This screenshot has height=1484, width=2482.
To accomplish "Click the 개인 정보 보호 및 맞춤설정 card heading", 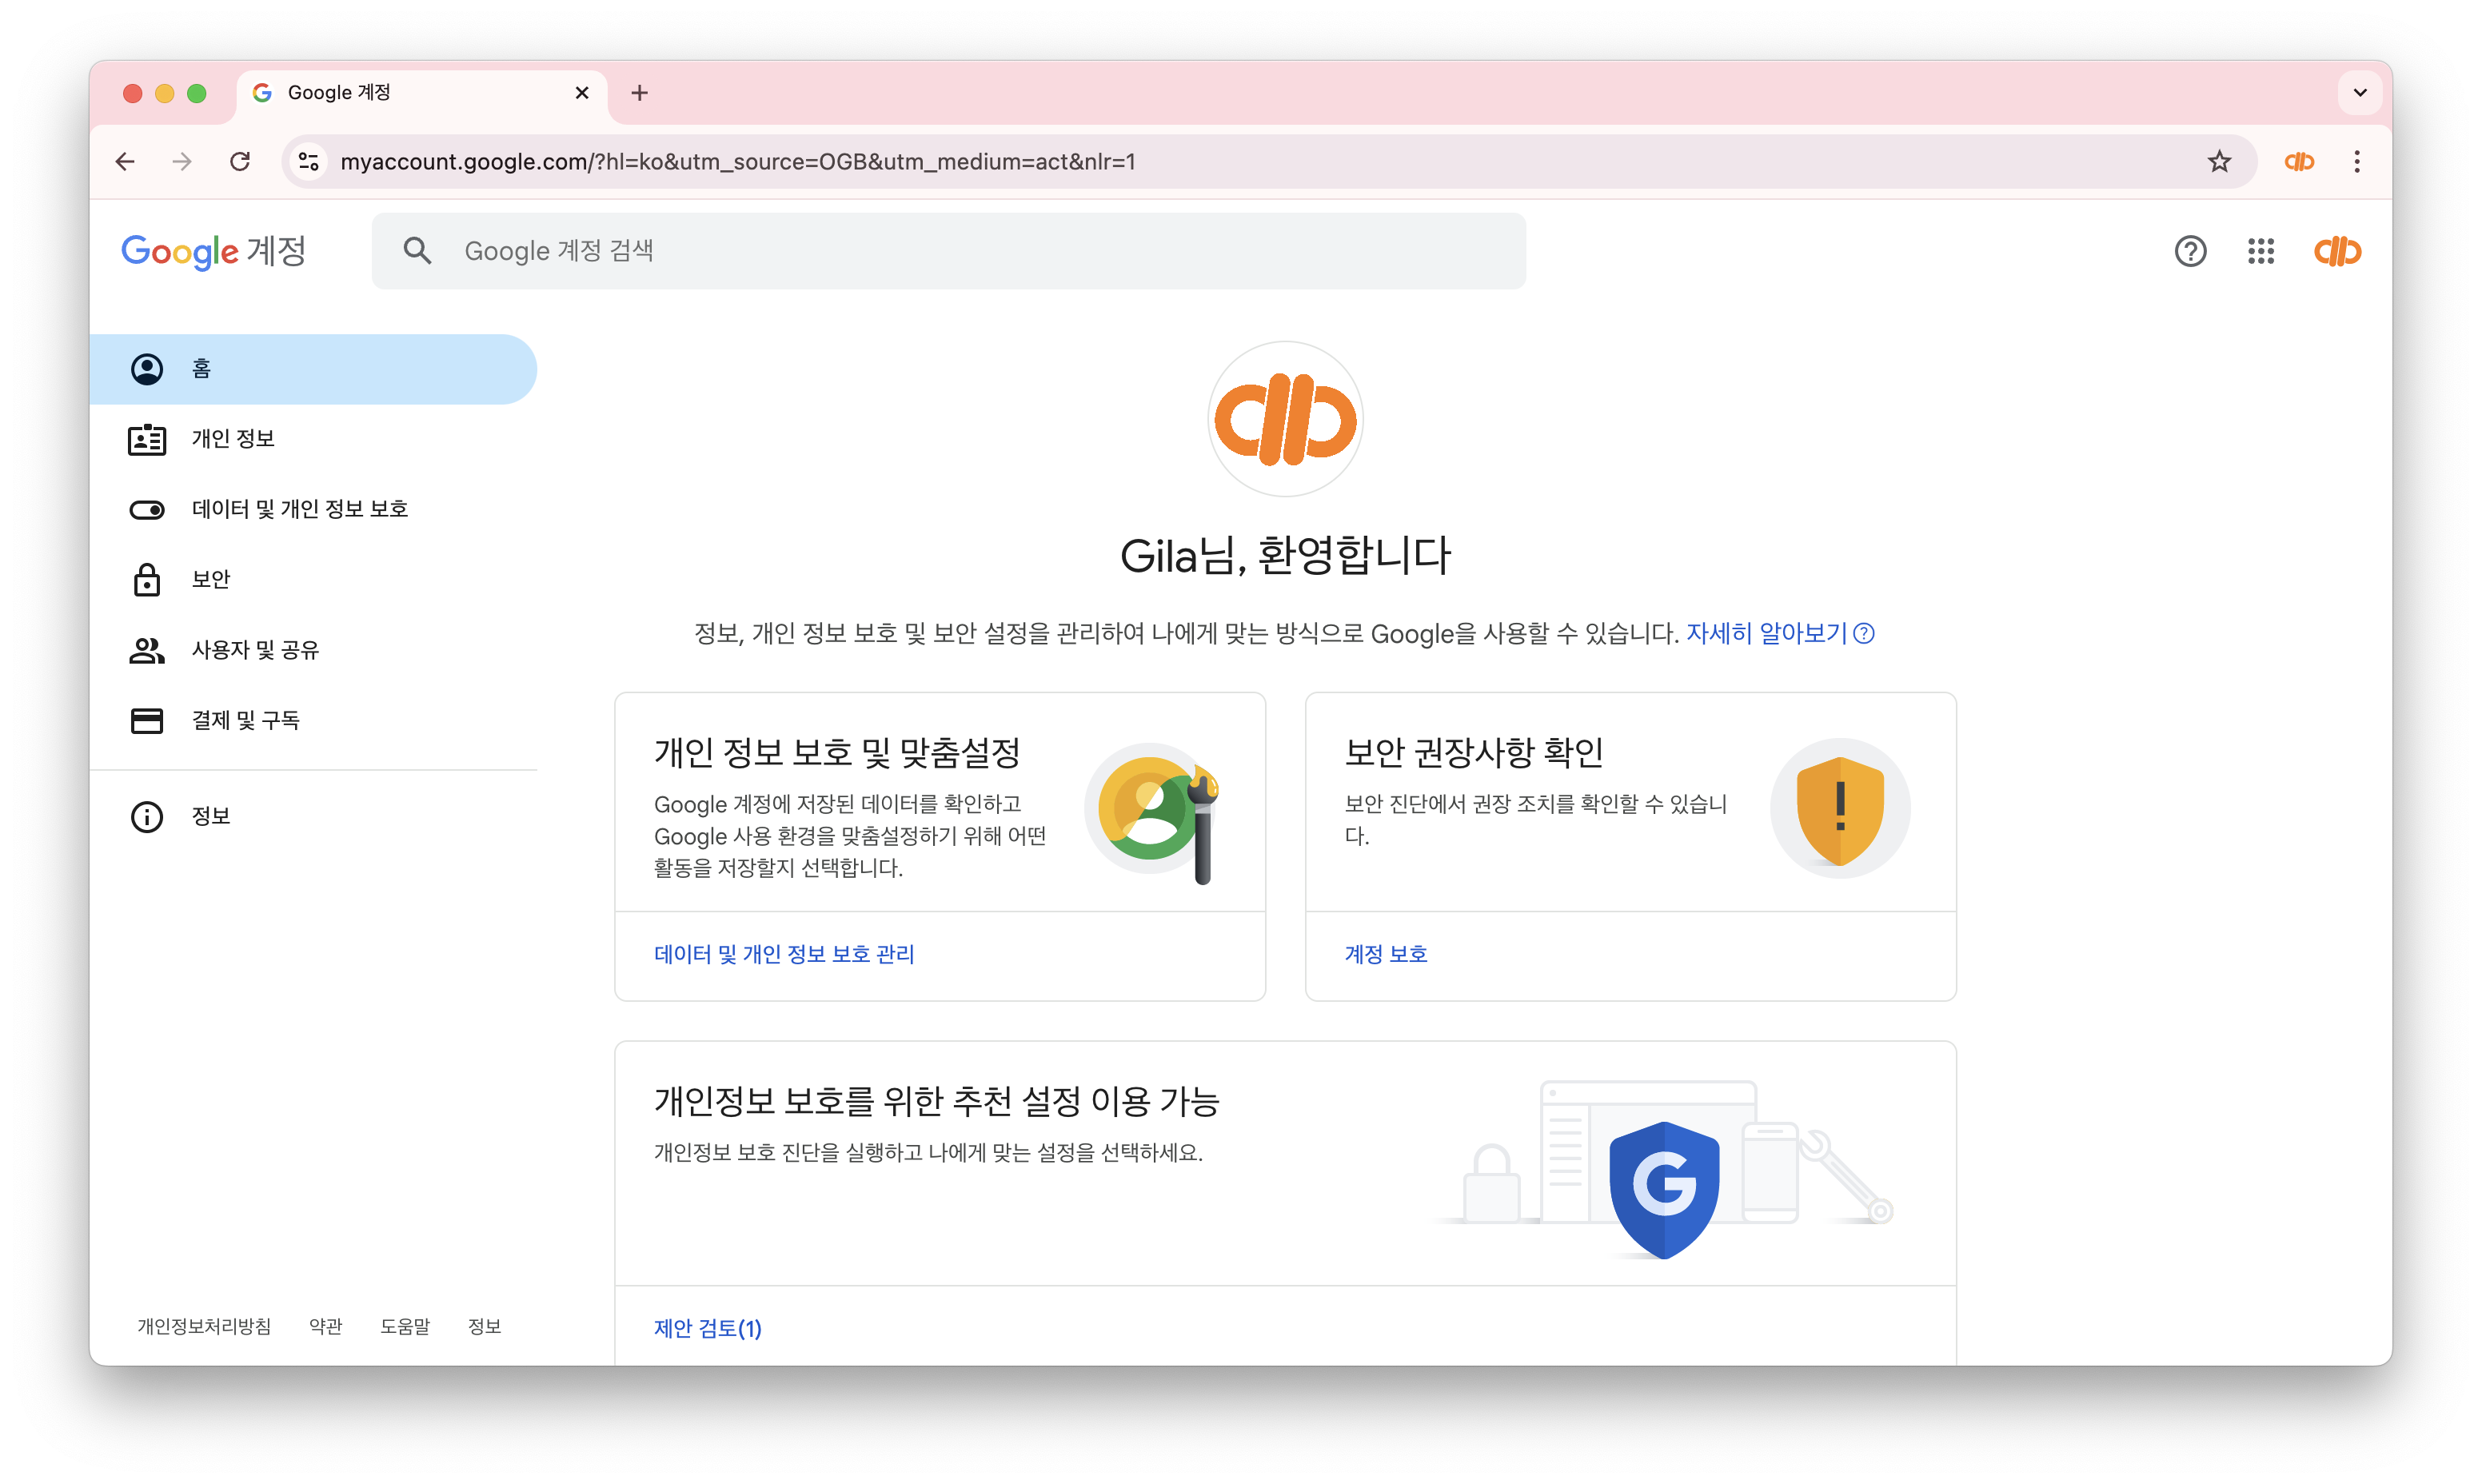I will 837,752.
